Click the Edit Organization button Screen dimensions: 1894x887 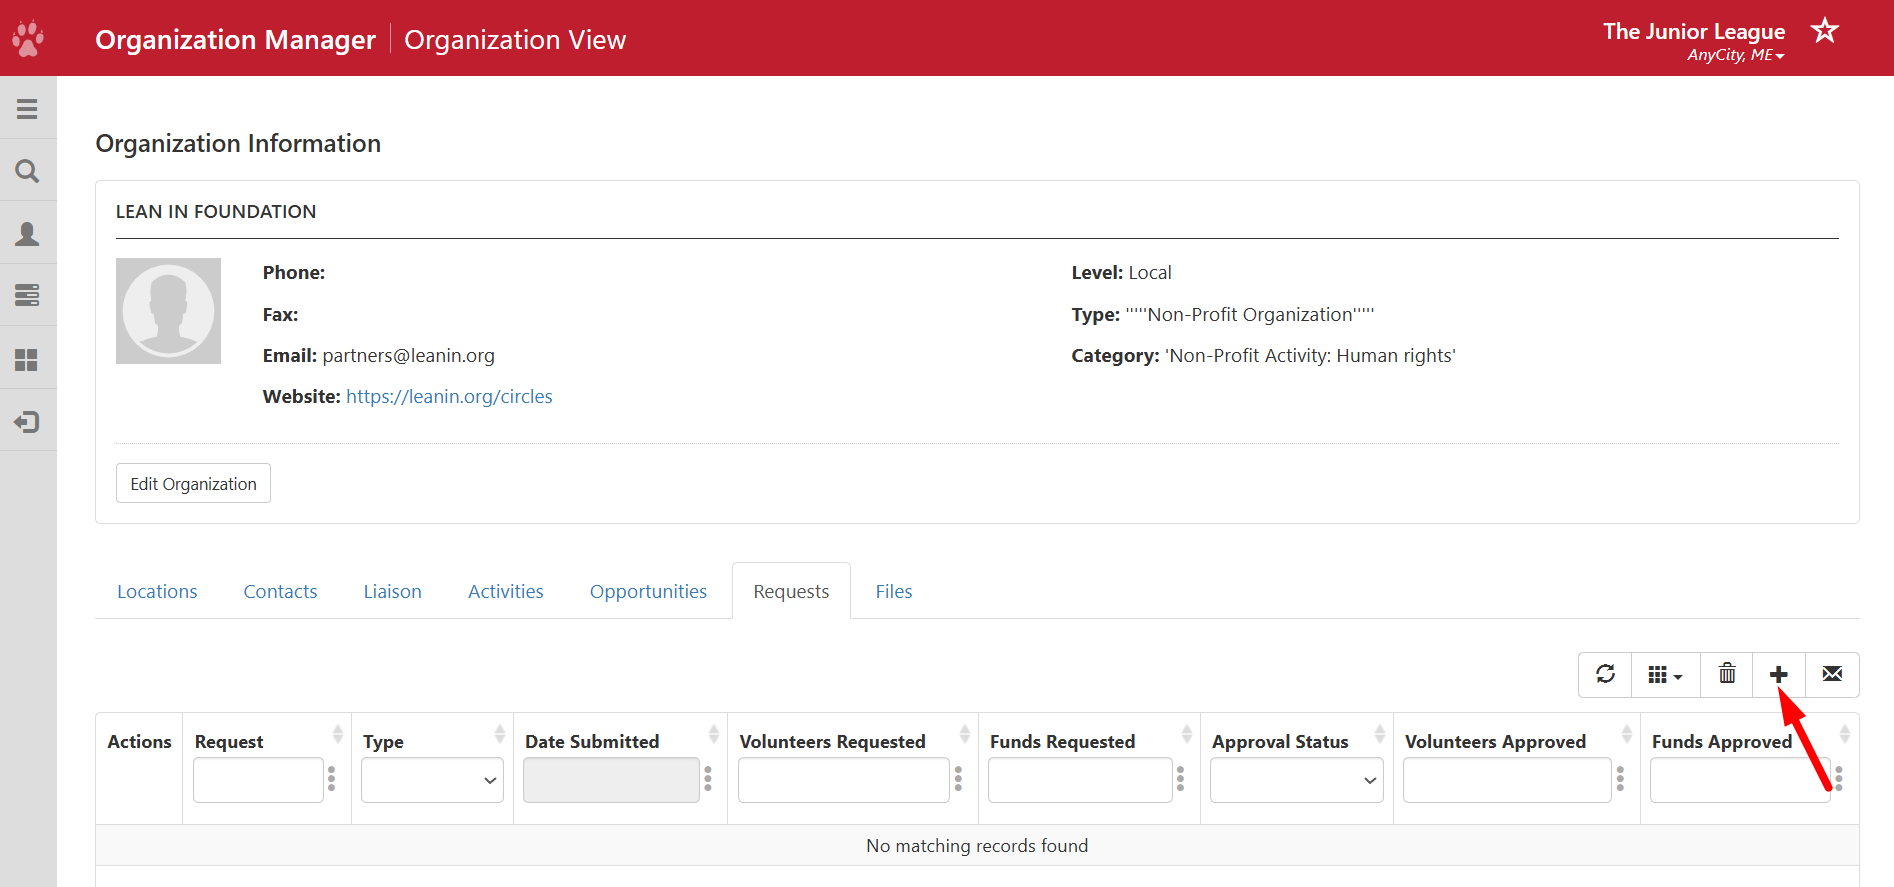tap(193, 483)
